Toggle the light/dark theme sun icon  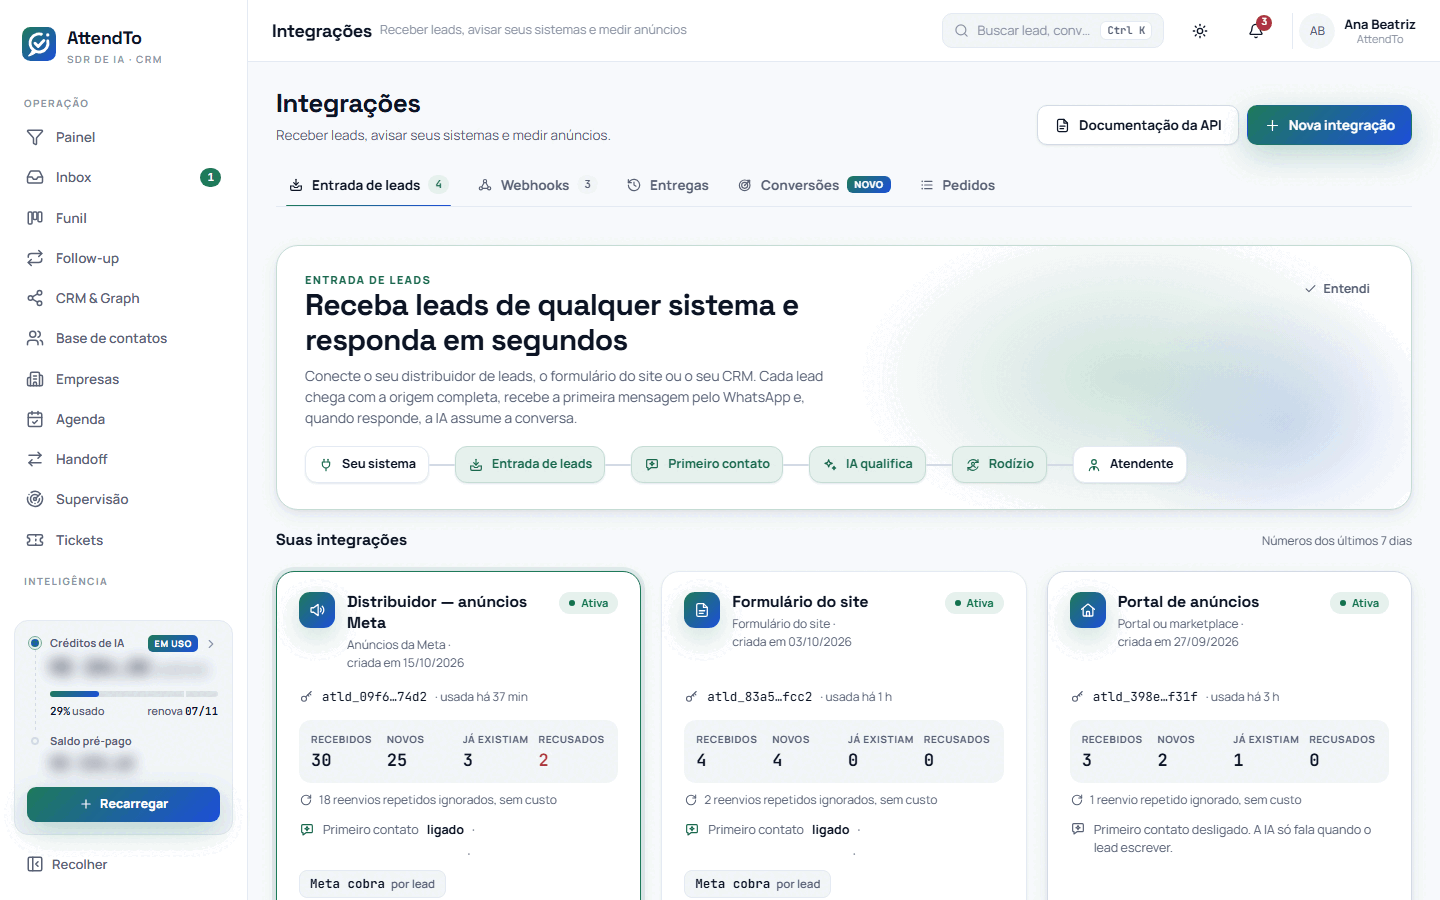pos(1200,31)
